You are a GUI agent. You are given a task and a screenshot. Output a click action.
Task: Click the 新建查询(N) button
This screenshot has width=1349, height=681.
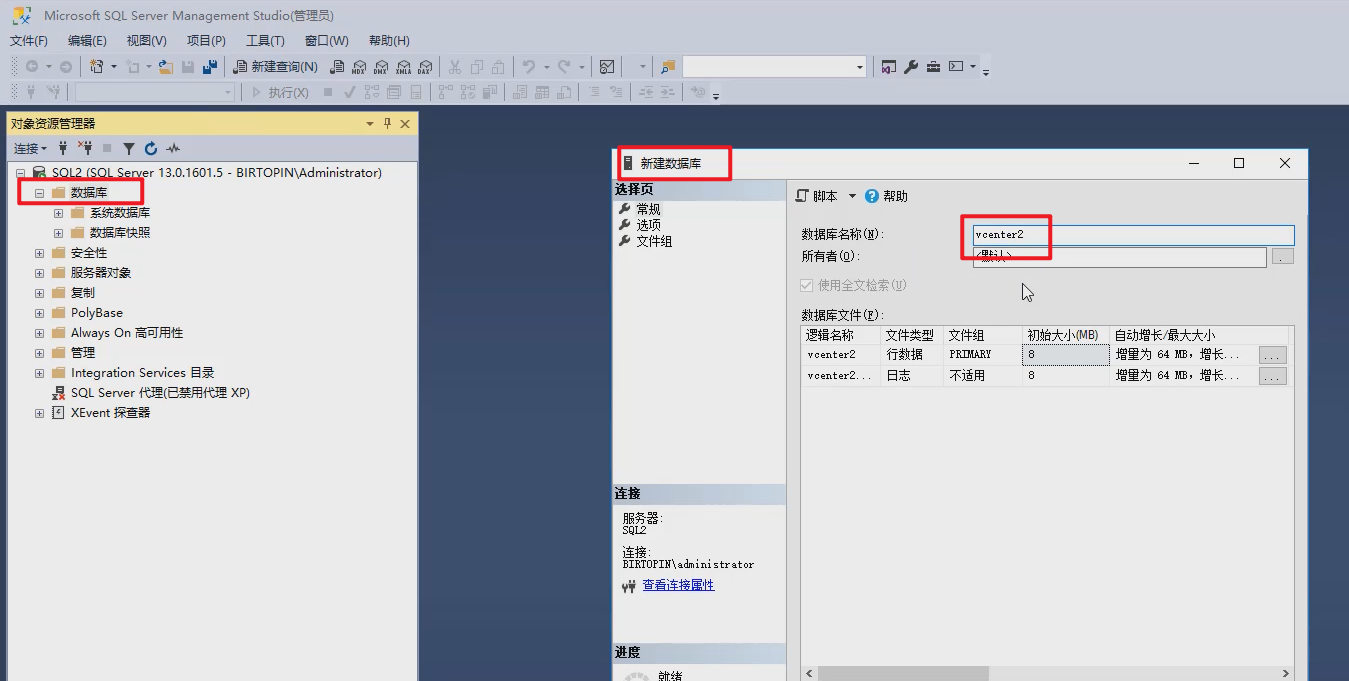coord(276,67)
